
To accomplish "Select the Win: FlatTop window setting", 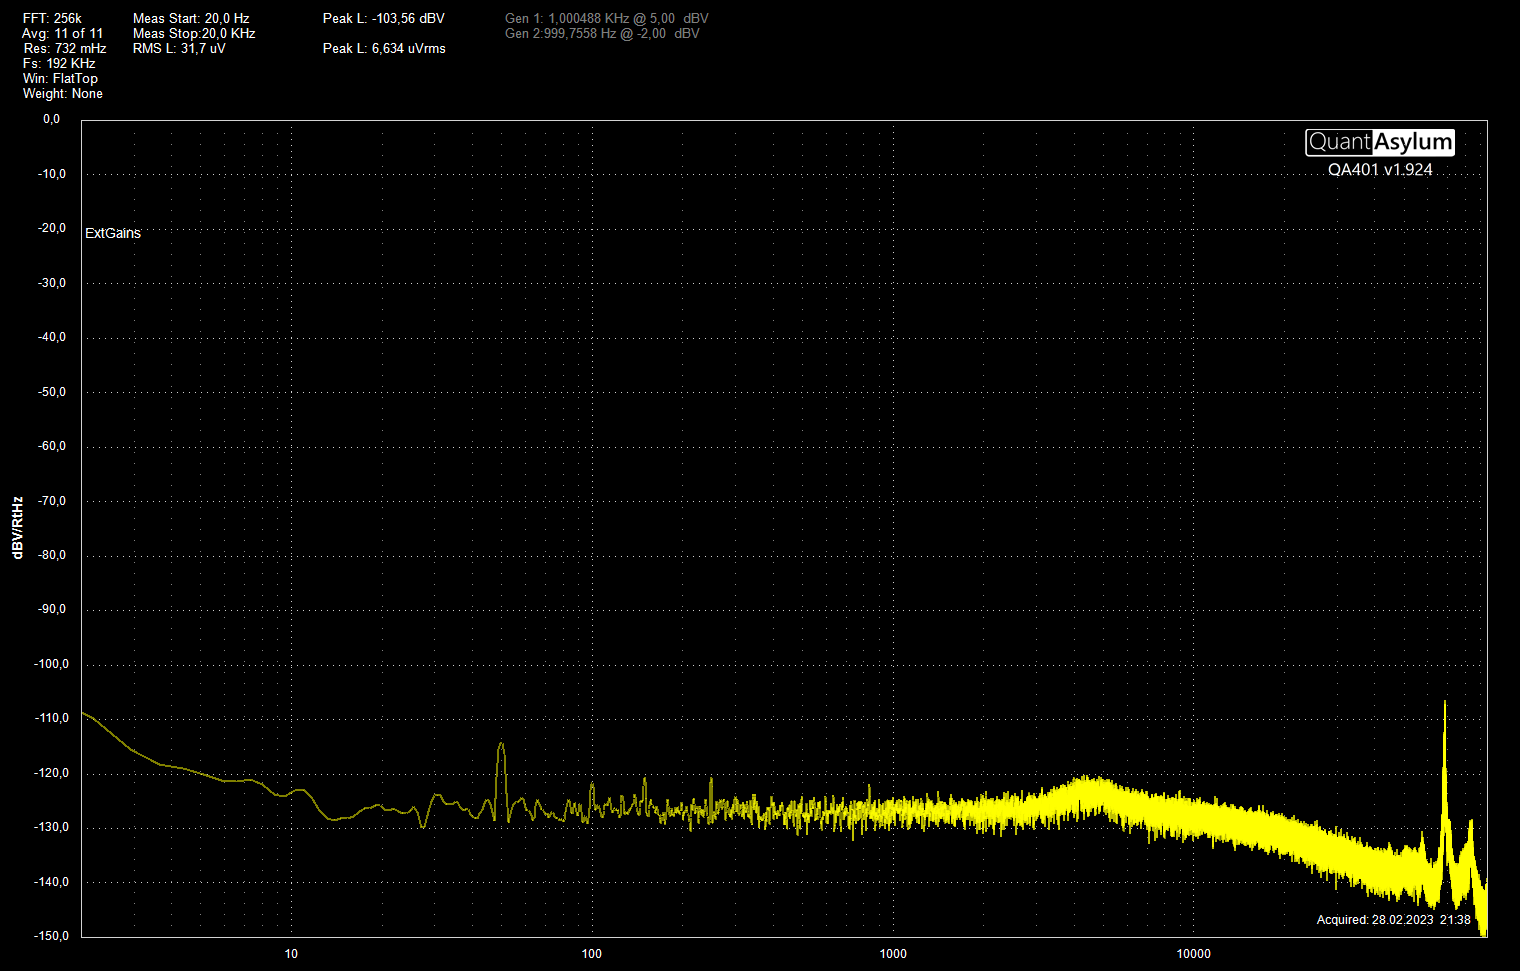I will [x=60, y=78].
